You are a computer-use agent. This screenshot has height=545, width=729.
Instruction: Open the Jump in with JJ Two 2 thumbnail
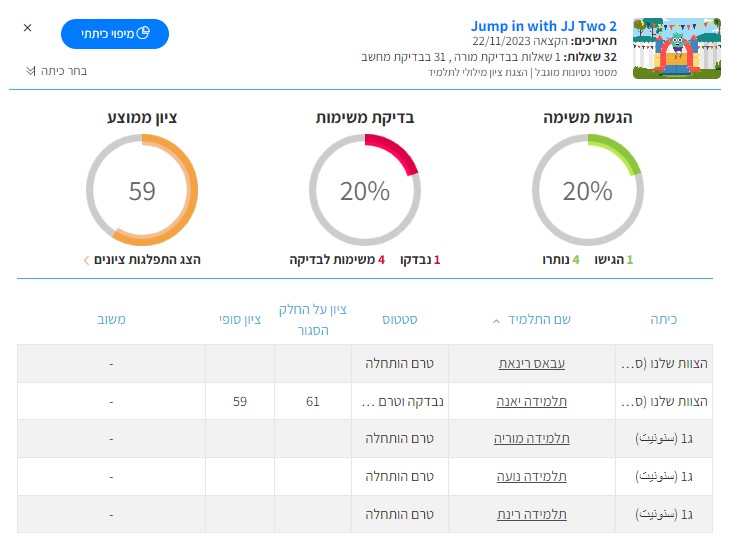(x=676, y=48)
